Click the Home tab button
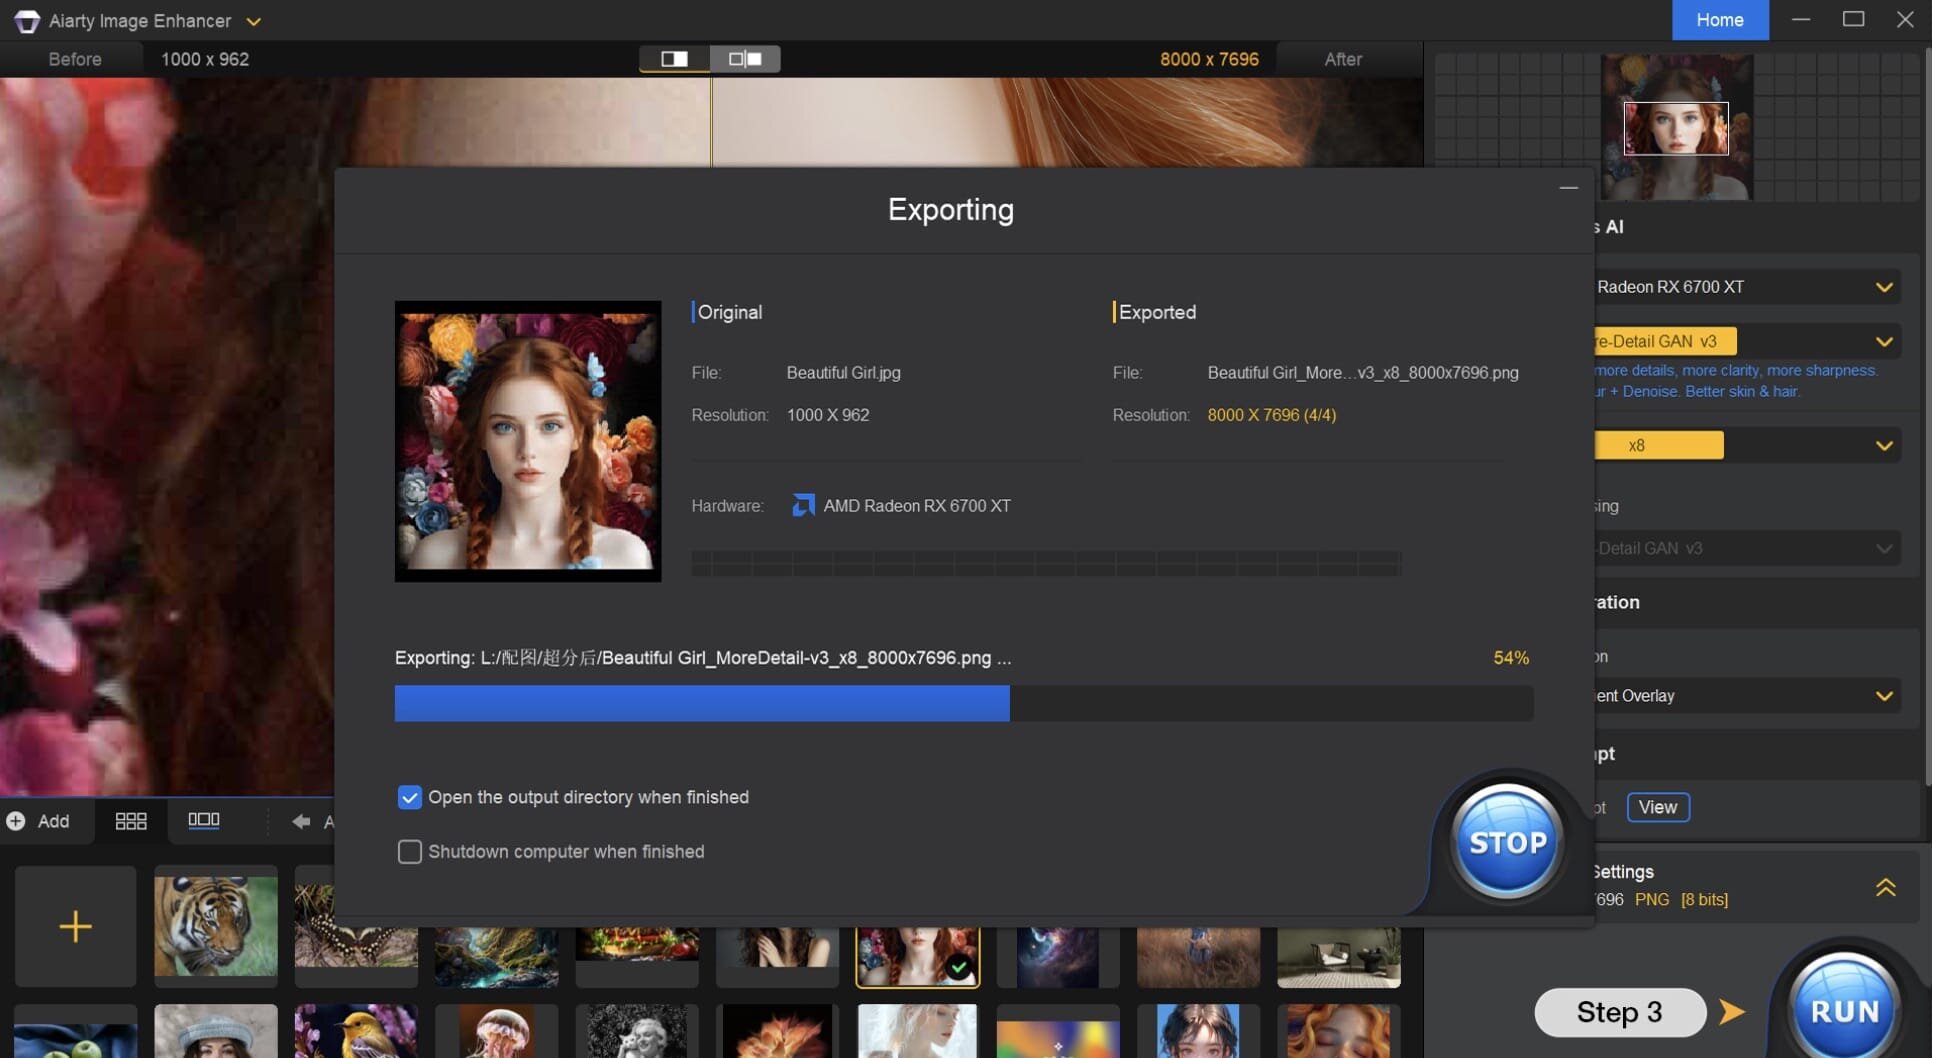The height and width of the screenshot is (1058, 1936). coord(1719,20)
